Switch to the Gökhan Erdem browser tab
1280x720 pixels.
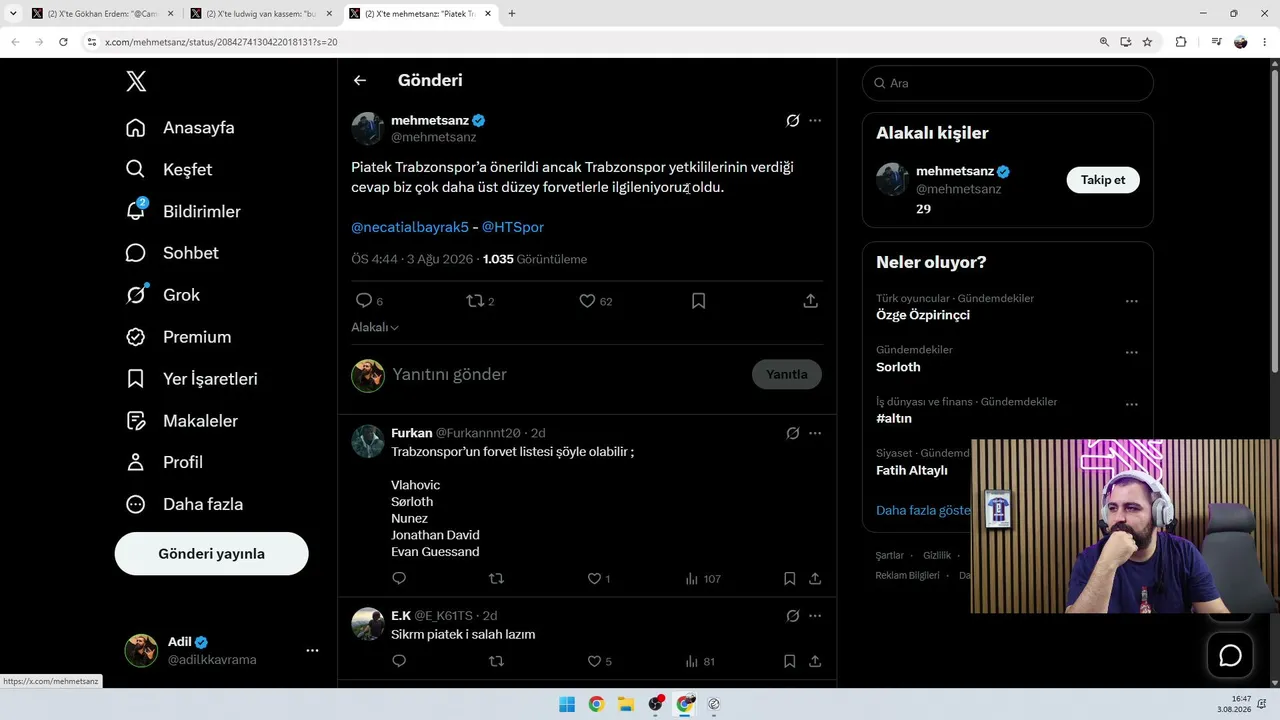[x=101, y=14]
